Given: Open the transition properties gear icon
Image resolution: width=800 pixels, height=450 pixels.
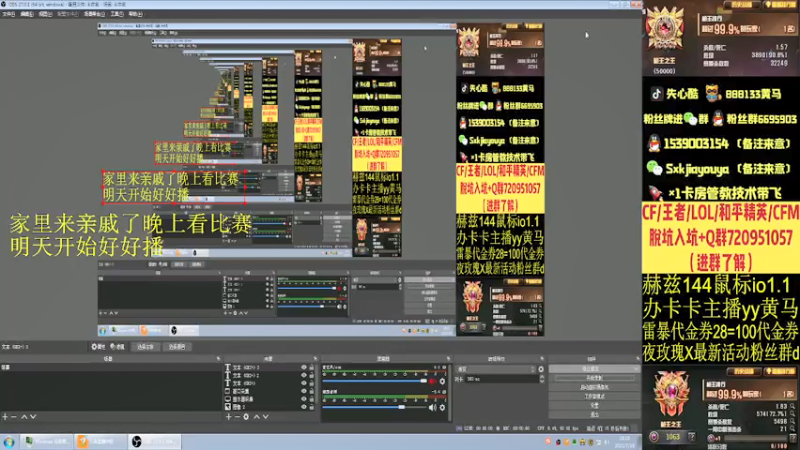Looking at the screenshot, I should (x=541, y=369).
